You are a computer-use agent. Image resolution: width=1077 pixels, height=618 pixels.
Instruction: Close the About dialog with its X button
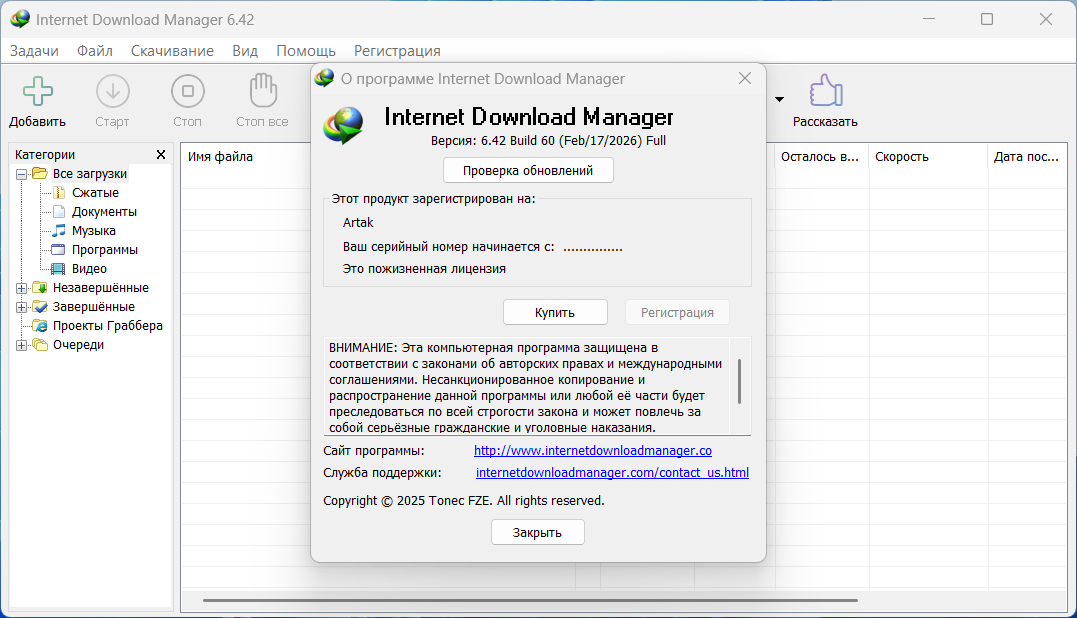point(745,78)
